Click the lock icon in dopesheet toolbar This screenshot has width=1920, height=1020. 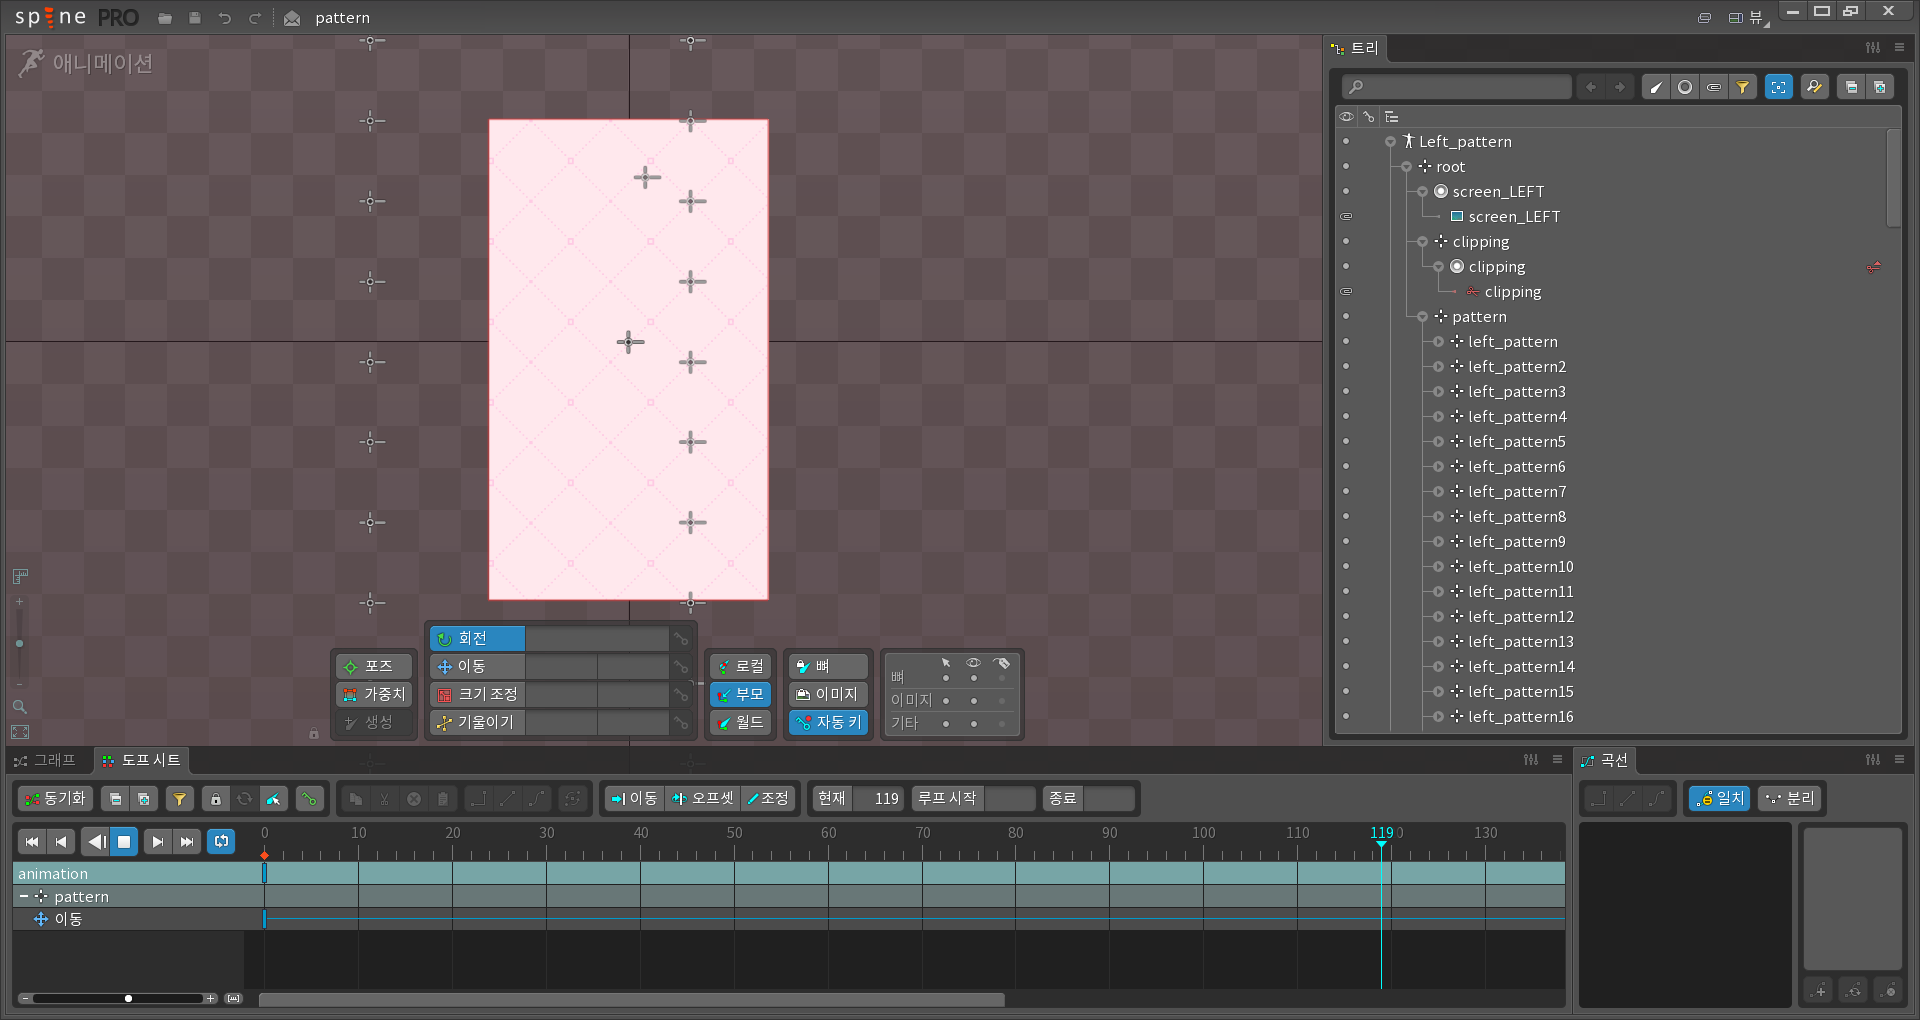(215, 799)
